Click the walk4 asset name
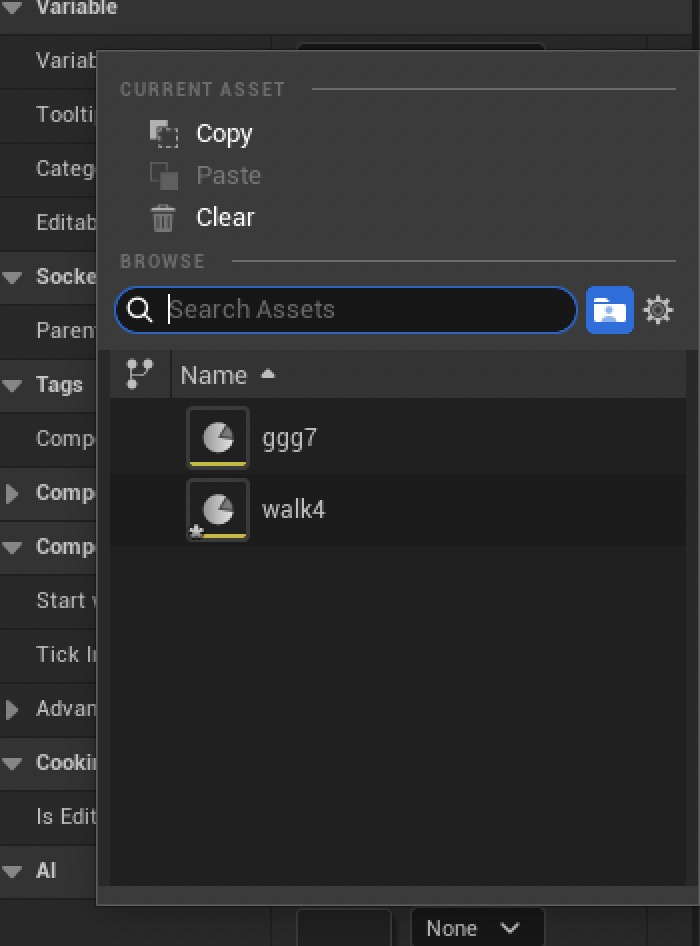The width and height of the screenshot is (700, 946). [293, 510]
